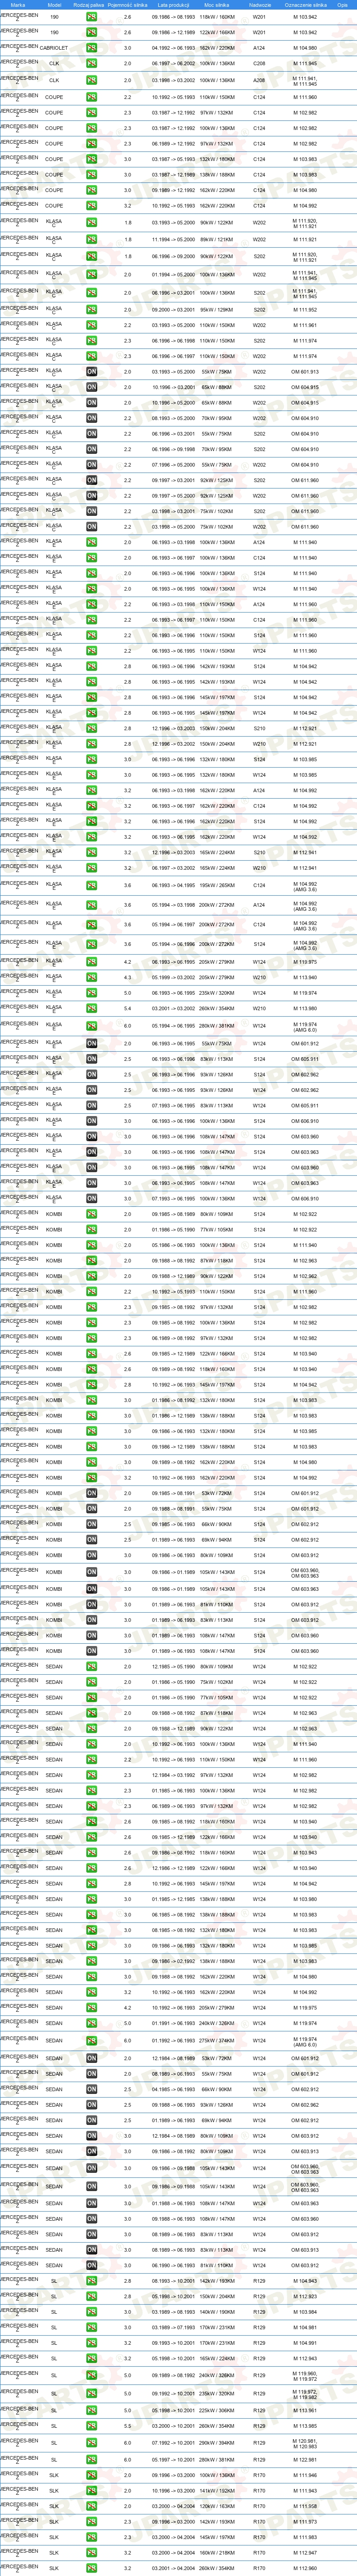Click the Lata produkcji column header
This screenshot has height=2576, width=357.
173,5
